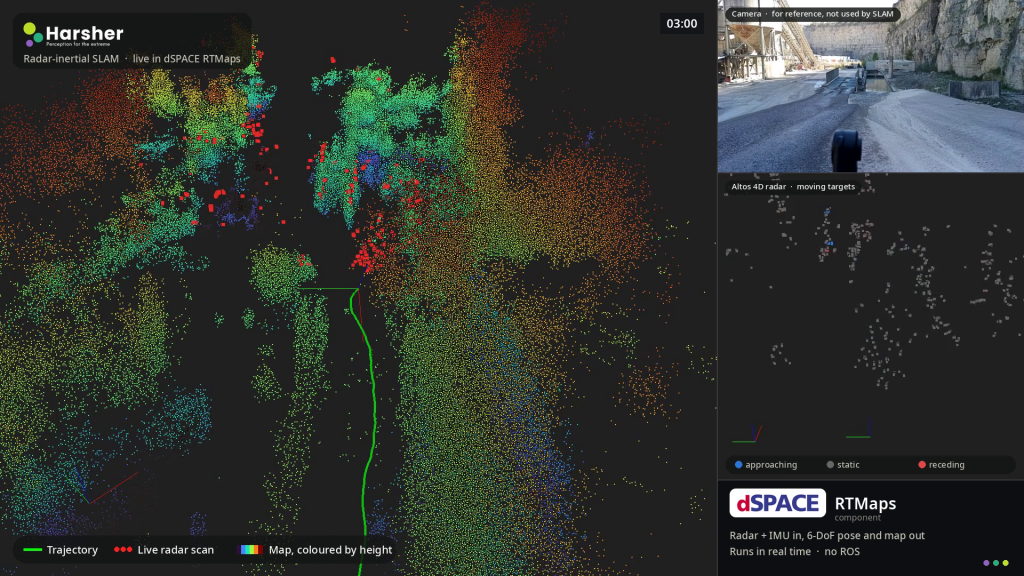Click the 03:00 timer readout

pyautogui.click(x=682, y=24)
